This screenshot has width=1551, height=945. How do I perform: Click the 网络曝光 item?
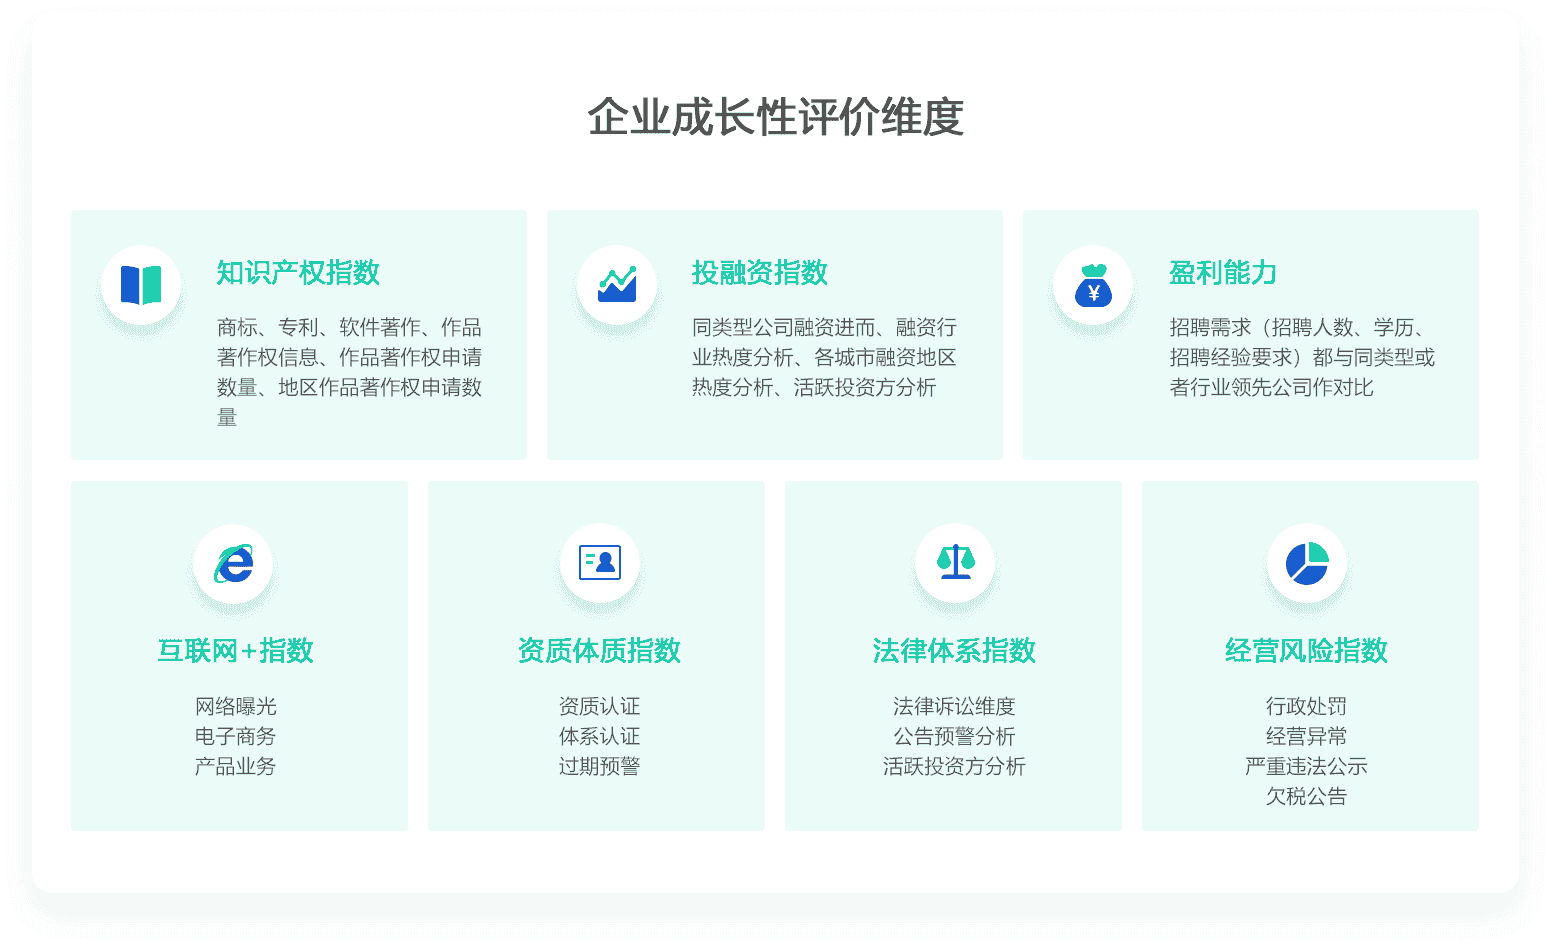(x=235, y=707)
